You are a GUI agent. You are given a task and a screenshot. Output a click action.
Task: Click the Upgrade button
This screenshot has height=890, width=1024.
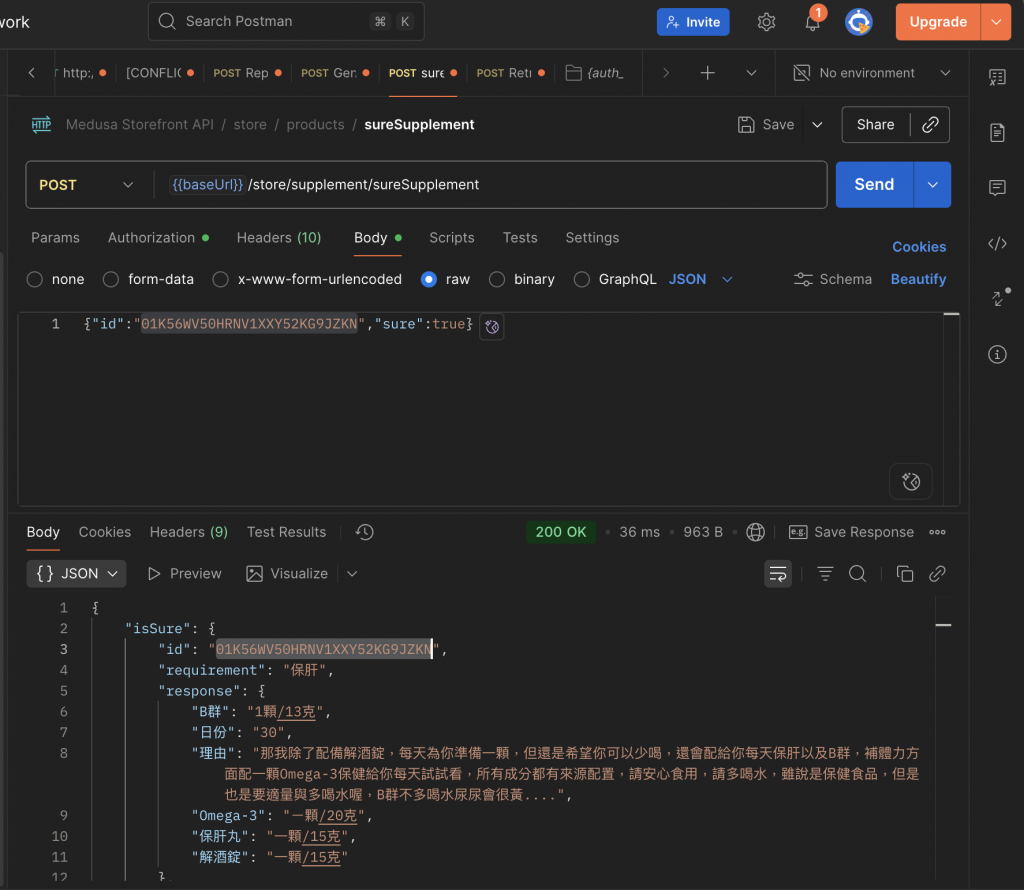[938, 22]
